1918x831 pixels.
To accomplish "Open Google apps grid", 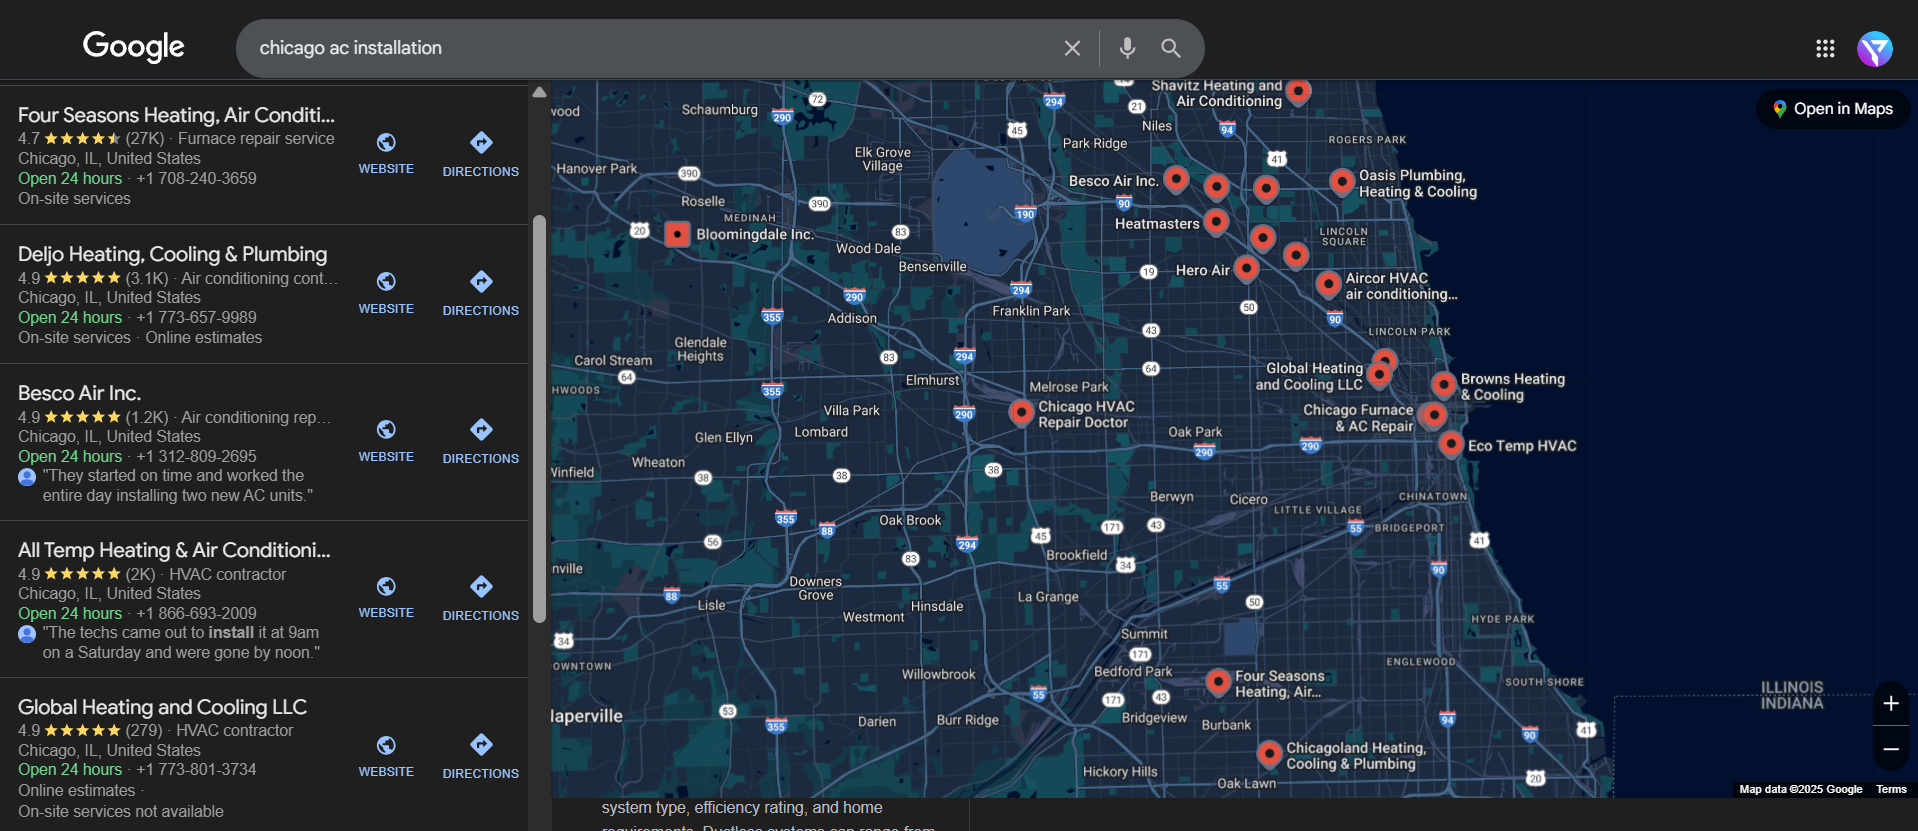I will point(1825,48).
